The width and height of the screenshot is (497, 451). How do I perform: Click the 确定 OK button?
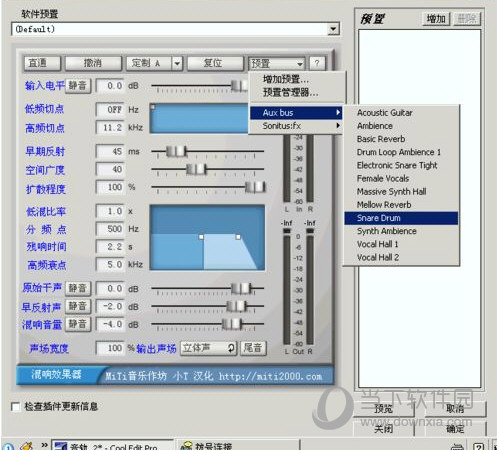tap(455, 429)
